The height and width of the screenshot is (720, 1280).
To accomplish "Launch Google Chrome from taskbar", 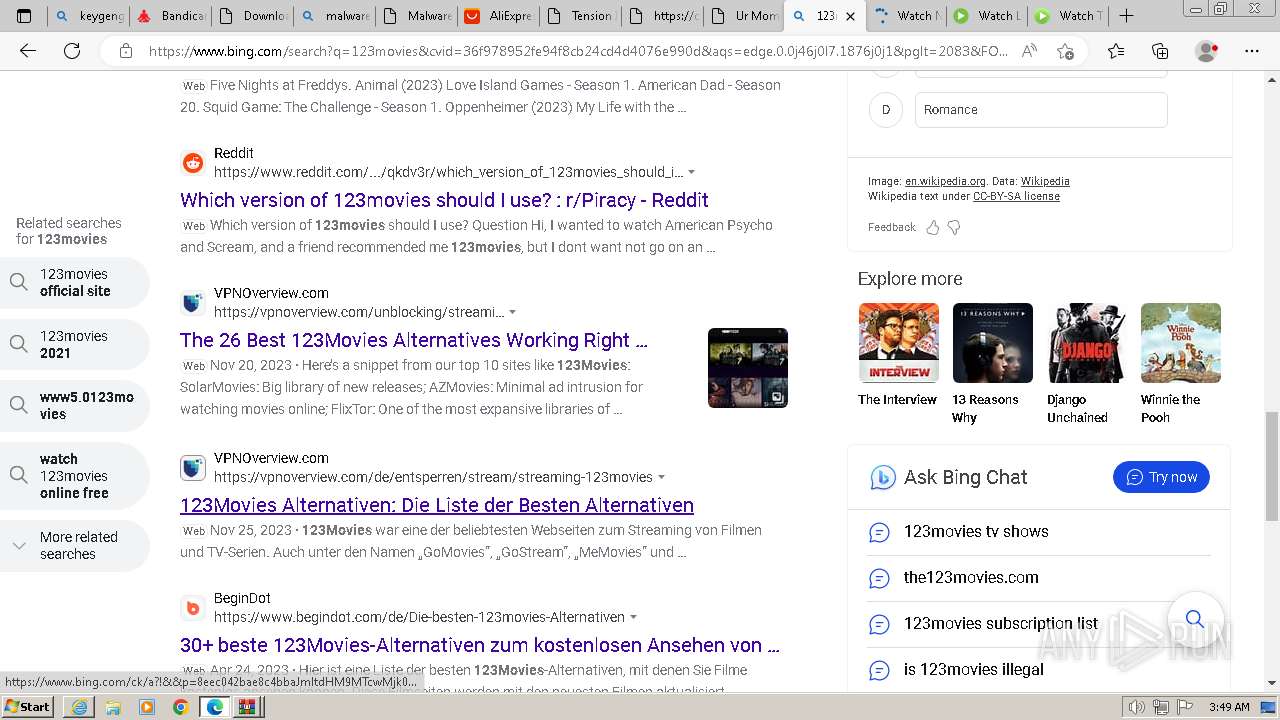I will pos(181,707).
